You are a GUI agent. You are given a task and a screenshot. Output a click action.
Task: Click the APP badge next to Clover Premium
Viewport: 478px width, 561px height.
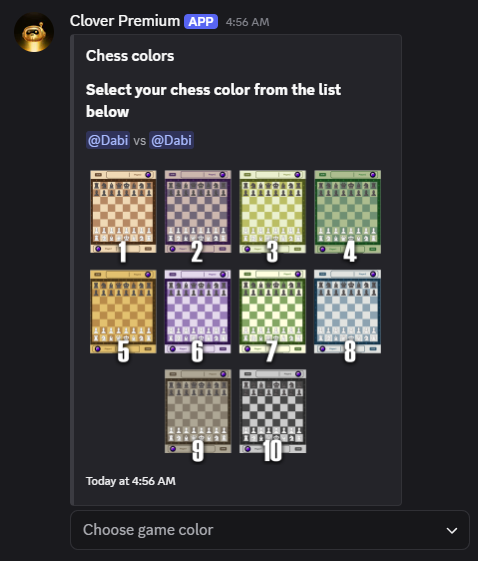pyautogui.click(x=201, y=21)
